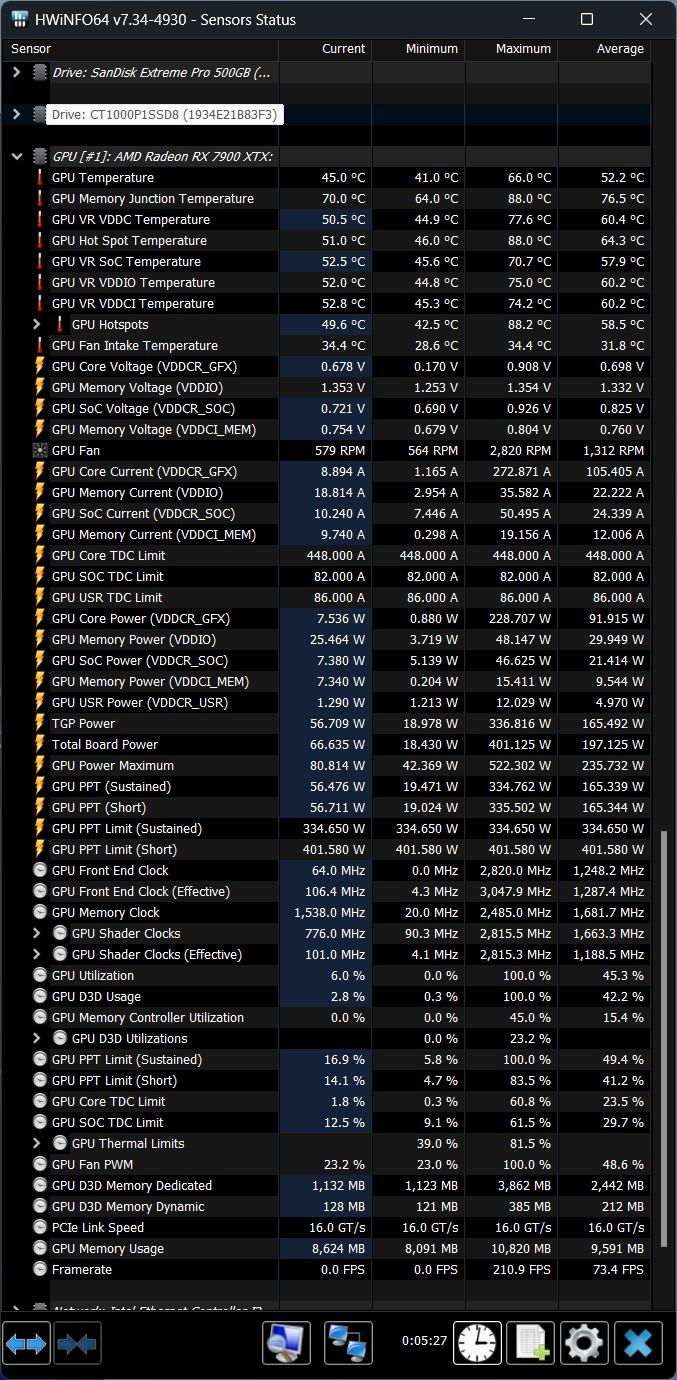
Task: Click the icon beside GPU Fan PWM
Action: (40, 1164)
